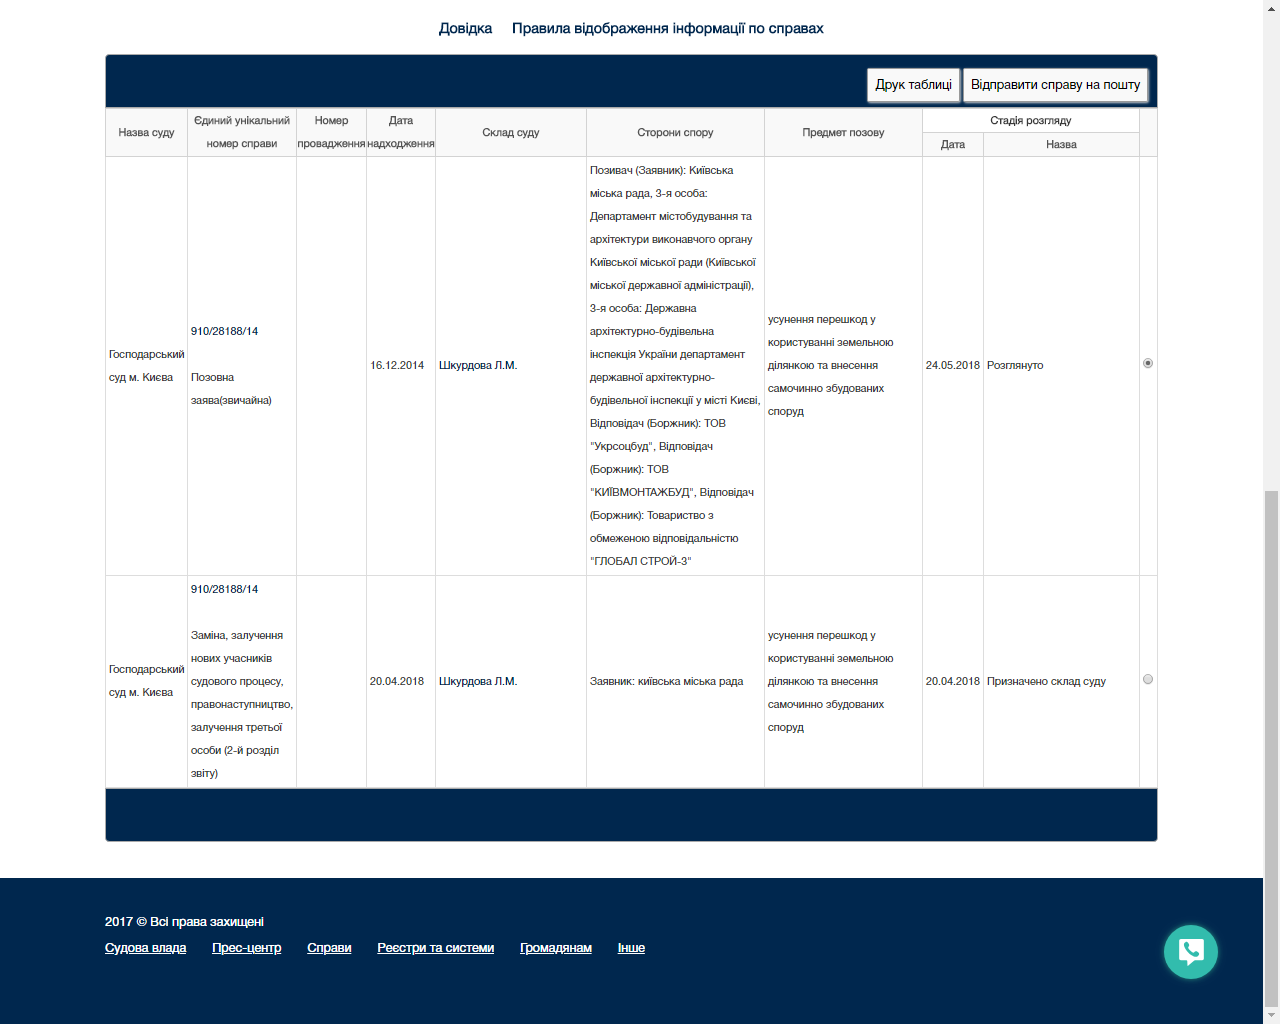1280x1024 pixels.
Task: Click the 'Інше' footer link
Action: click(631, 948)
